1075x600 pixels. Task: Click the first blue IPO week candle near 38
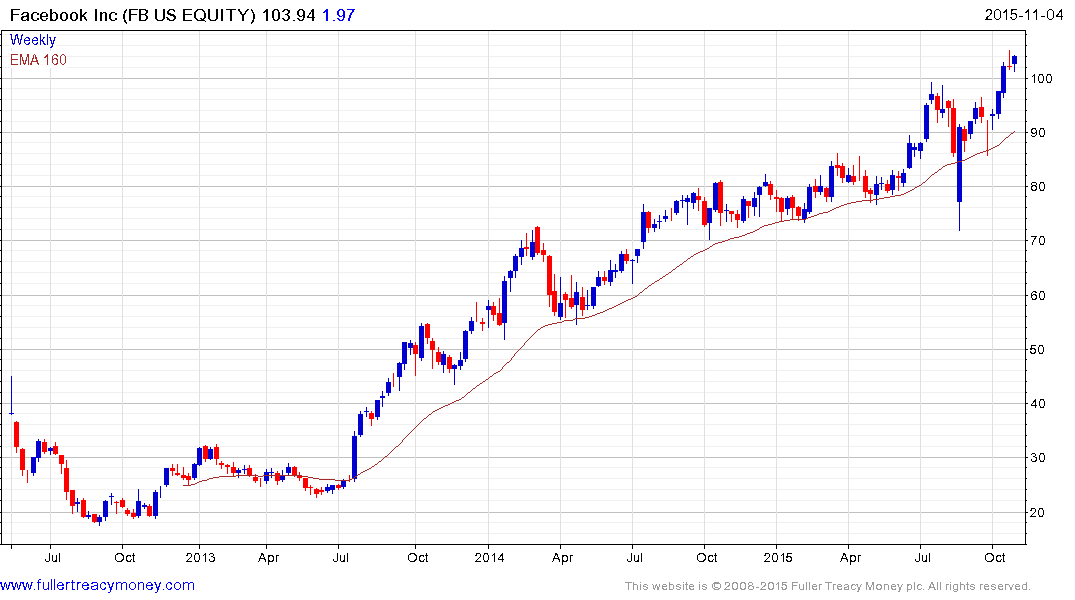click(x=12, y=396)
